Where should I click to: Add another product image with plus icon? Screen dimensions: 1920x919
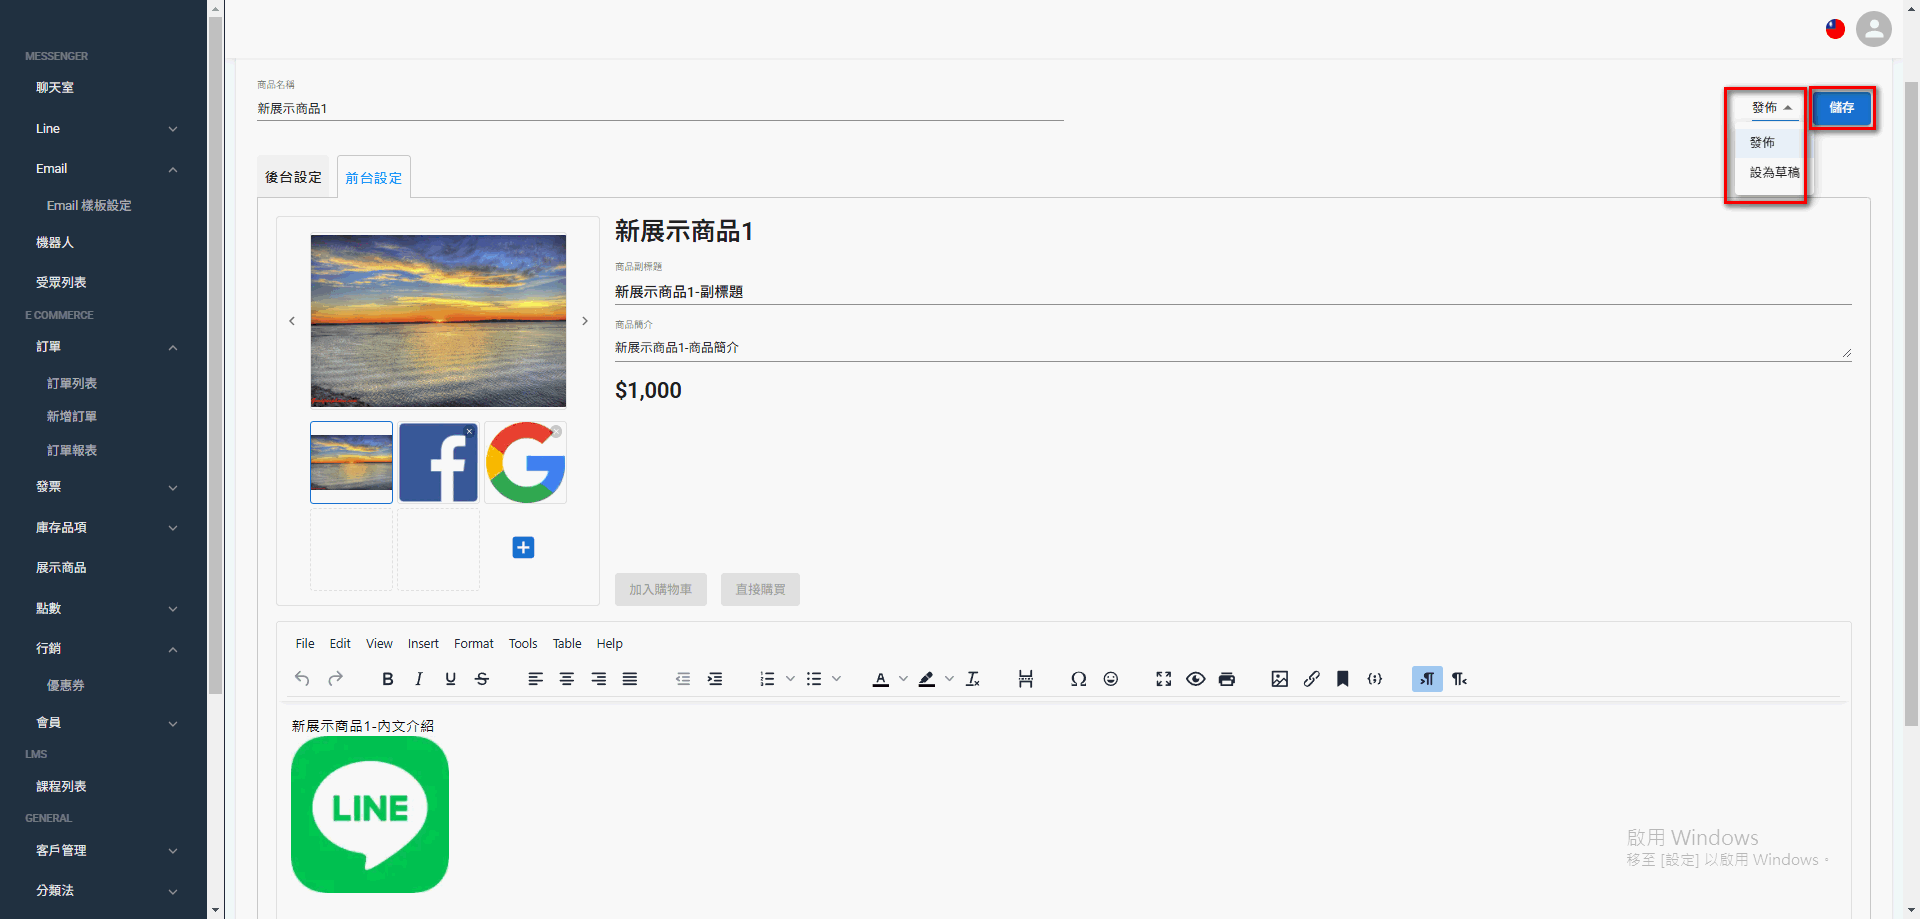click(x=523, y=547)
